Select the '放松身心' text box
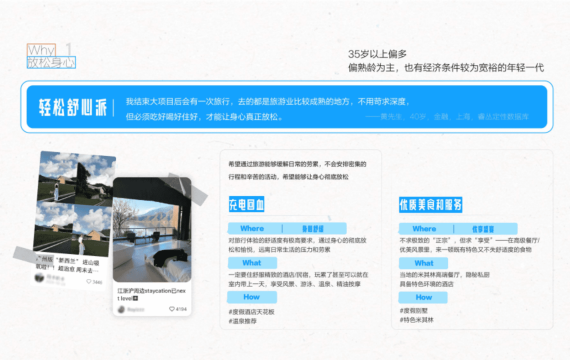570x360 pixels. pyautogui.click(x=51, y=63)
